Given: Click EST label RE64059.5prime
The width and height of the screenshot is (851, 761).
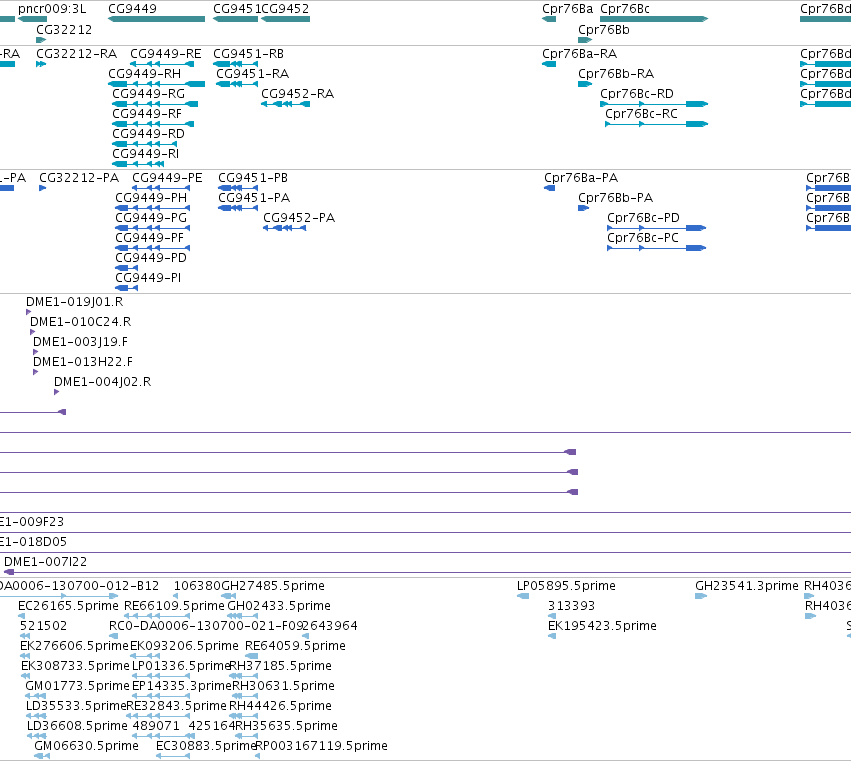Looking at the screenshot, I should [295, 646].
